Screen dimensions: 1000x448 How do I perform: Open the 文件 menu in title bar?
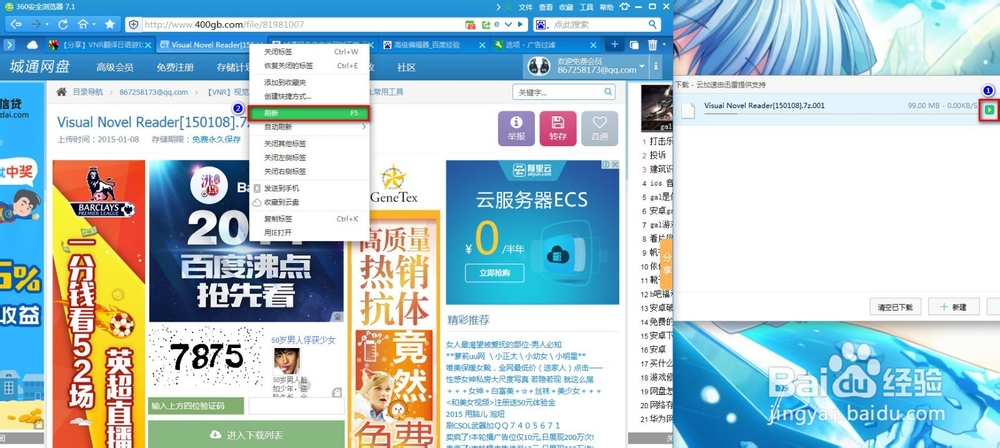pos(525,7)
